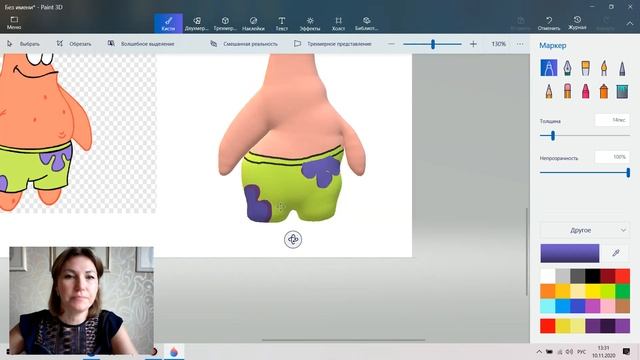640x360 pixels.
Task: Collapse the ribbon with the chevron
Action: 630,24
